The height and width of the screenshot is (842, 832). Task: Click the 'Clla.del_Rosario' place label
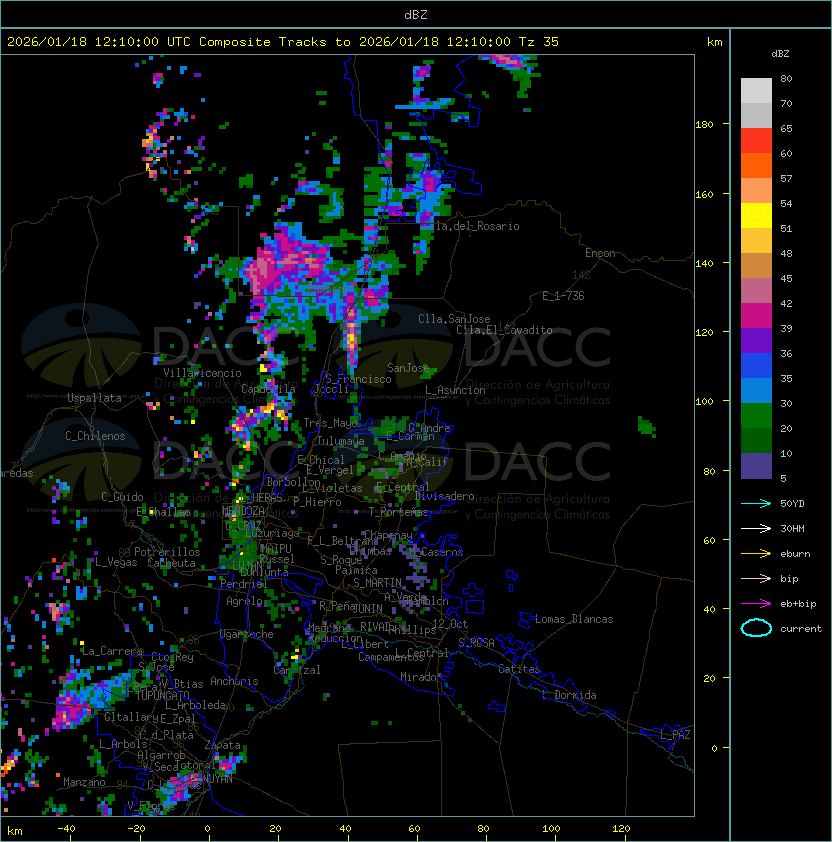[470, 226]
